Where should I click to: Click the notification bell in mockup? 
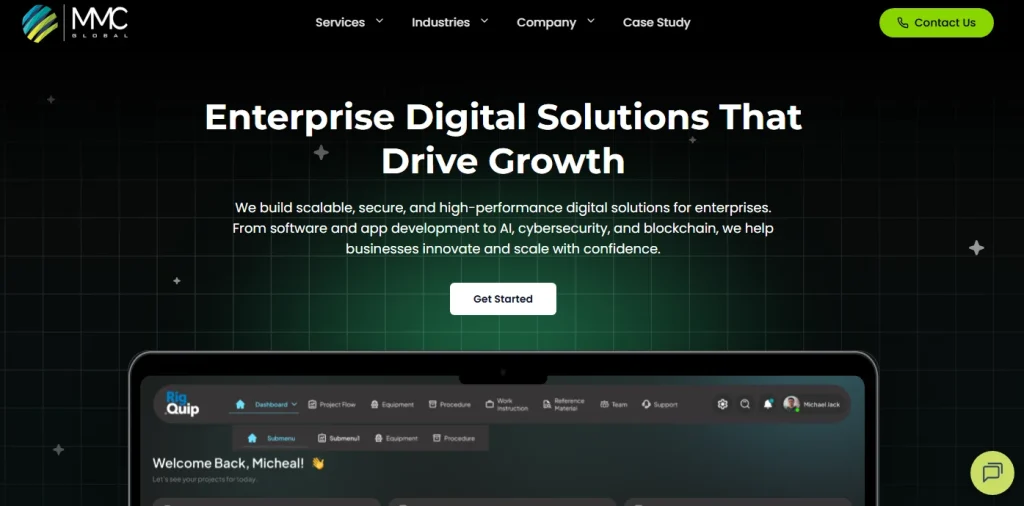click(768, 404)
